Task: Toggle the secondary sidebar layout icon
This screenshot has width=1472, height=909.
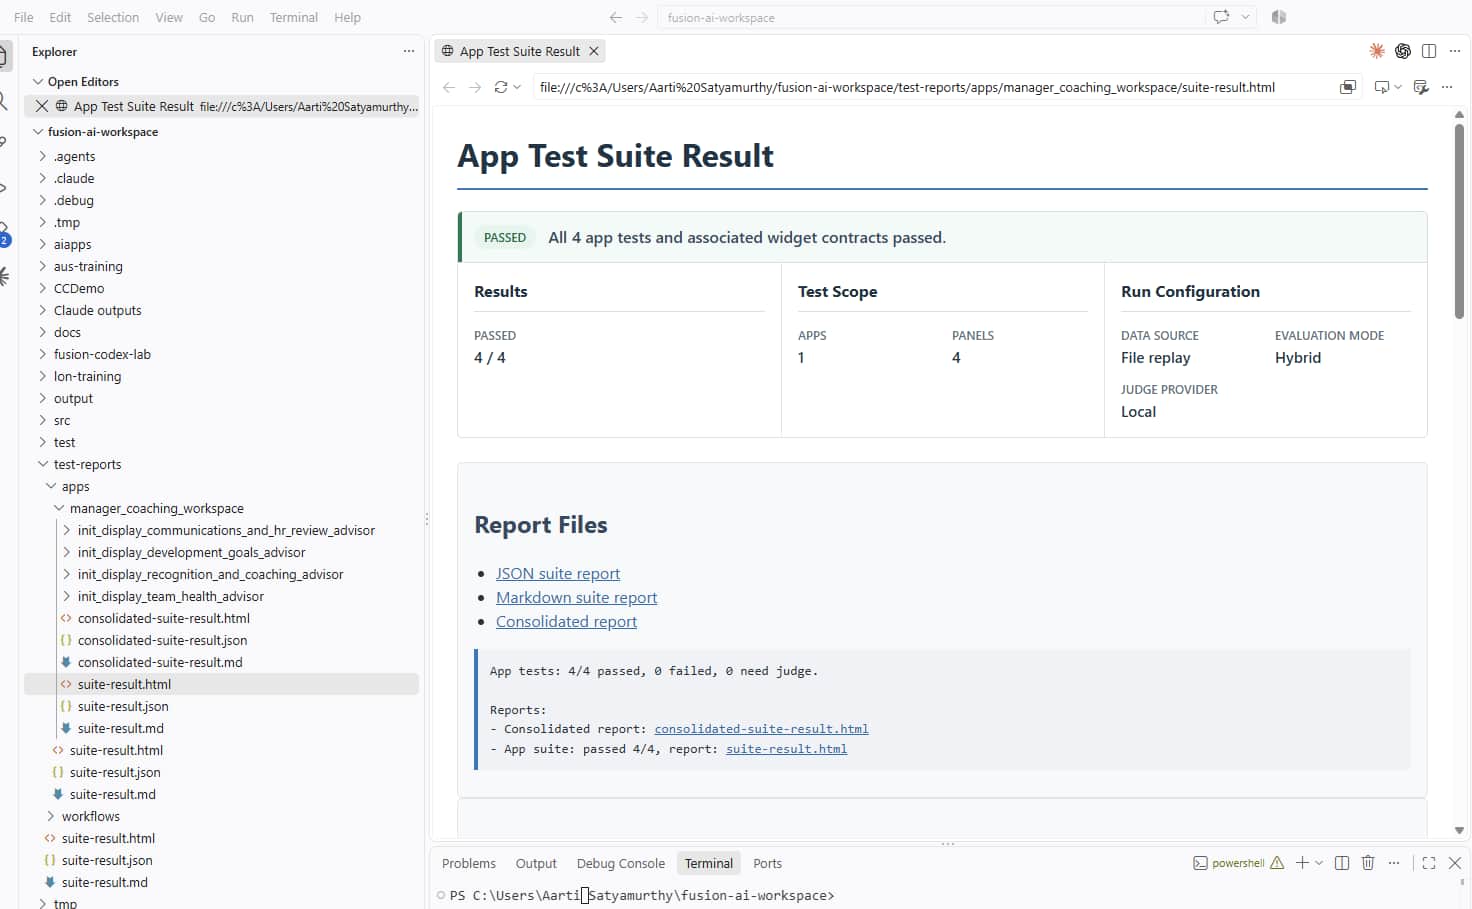Action: pyautogui.click(x=1279, y=17)
